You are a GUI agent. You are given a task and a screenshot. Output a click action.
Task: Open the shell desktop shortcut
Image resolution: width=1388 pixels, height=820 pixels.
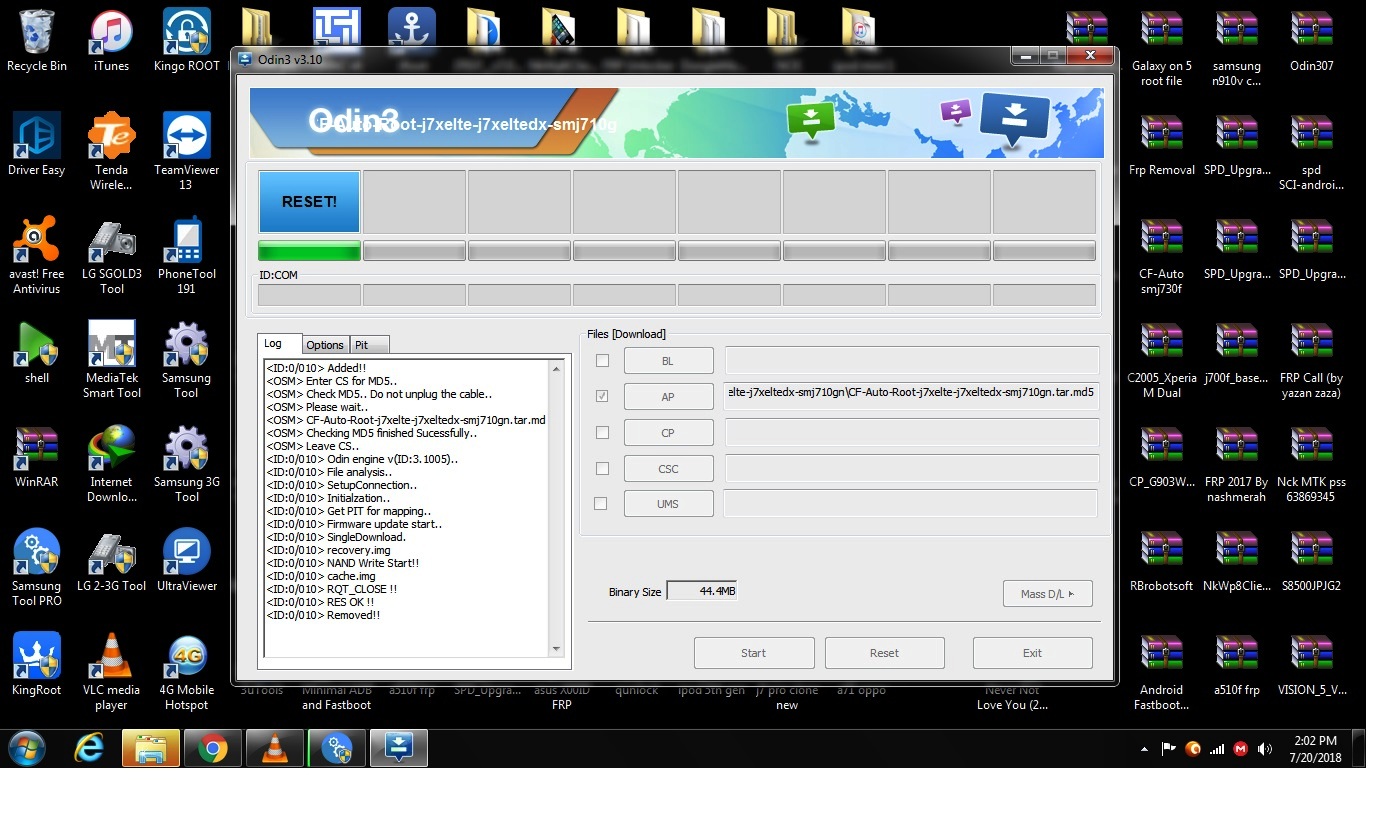pos(37,352)
